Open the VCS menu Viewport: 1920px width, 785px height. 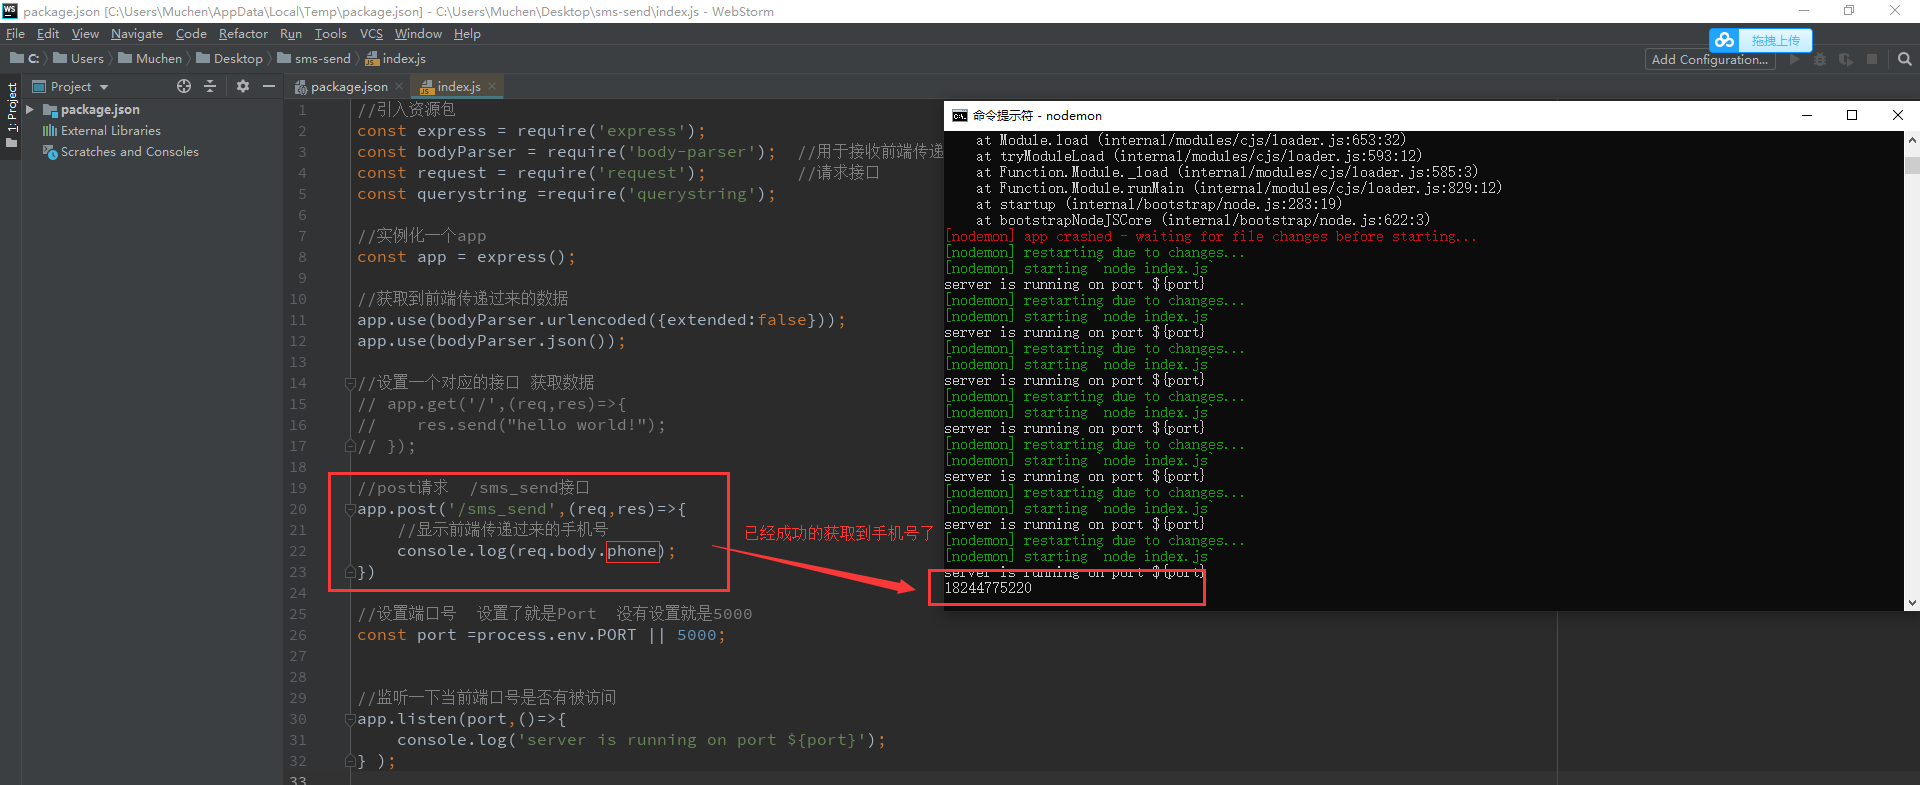(371, 34)
